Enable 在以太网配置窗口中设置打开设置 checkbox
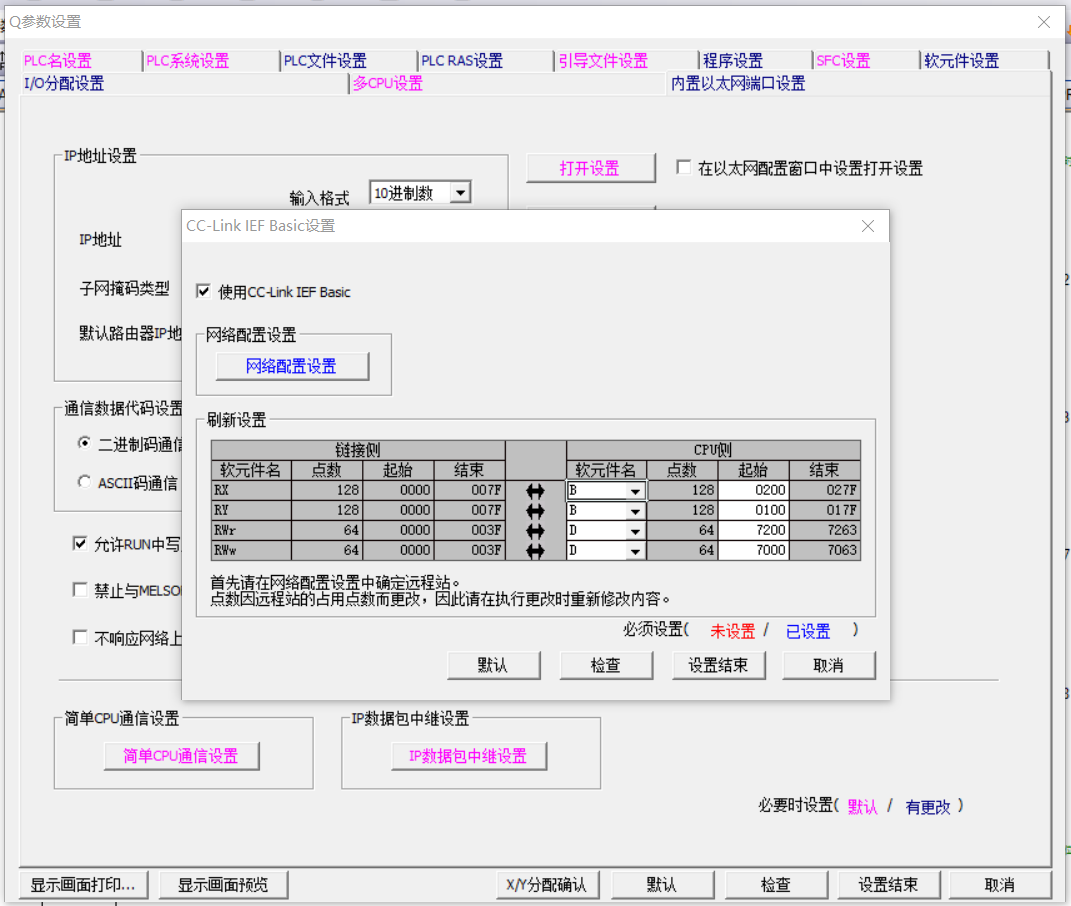1071x906 pixels. [x=684, y=168]
